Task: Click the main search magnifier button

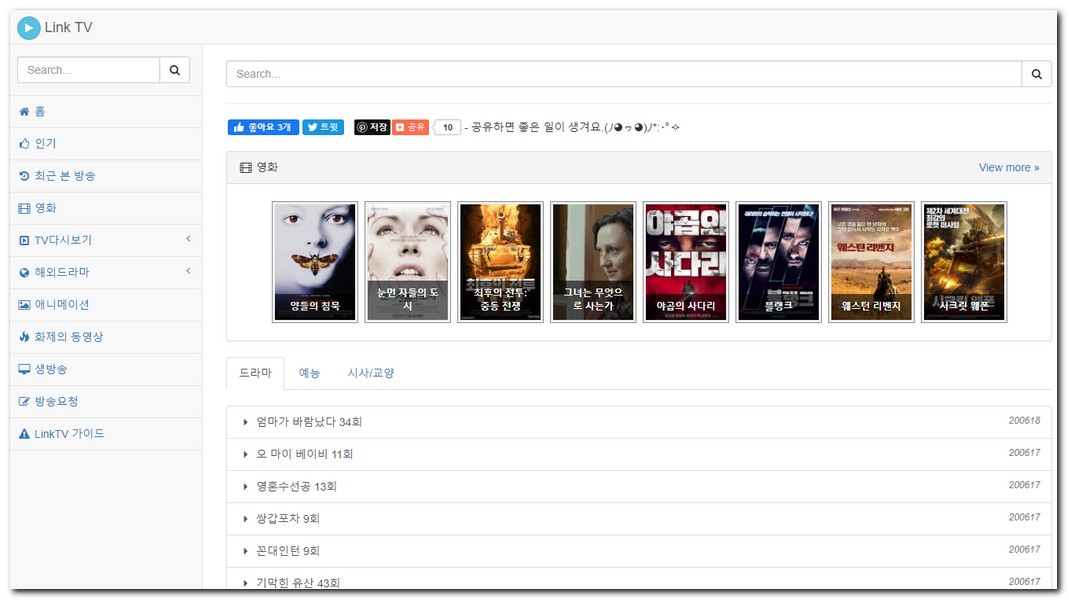Action: point(1036,74)
